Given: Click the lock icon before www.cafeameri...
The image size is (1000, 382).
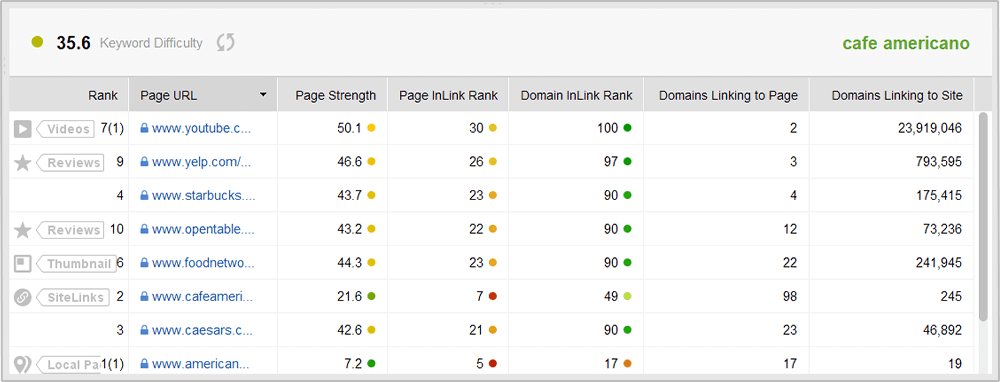Looking at the screenshot, I should pyautogui.click(x=144, y=296).
